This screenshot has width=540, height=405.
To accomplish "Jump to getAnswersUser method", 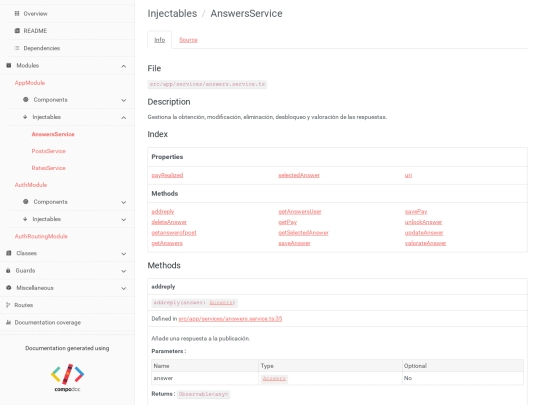I will click(300, 211).
